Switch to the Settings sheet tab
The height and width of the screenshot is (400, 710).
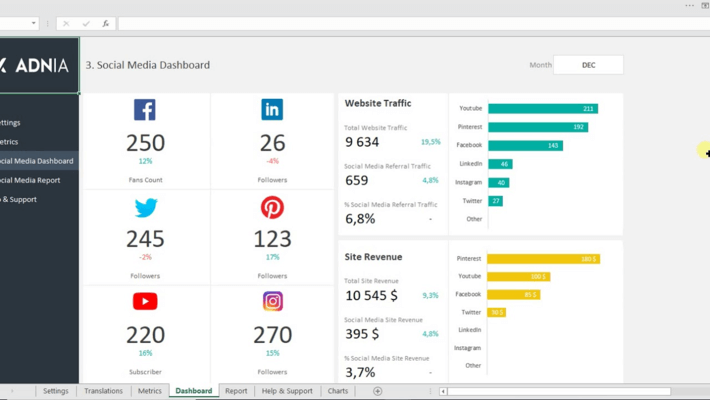point(56,391)
